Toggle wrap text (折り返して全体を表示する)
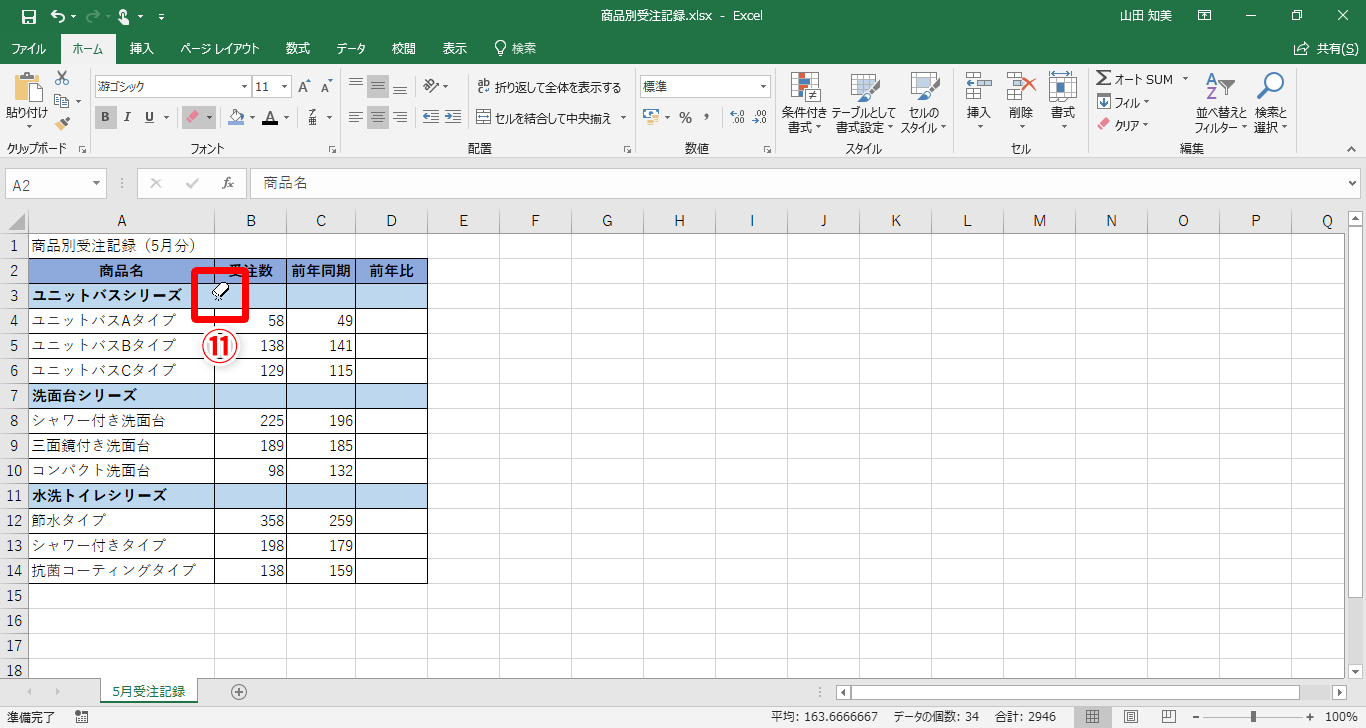Image resolution: width=1366 pixels, height=728 pixels. [549, 87]
